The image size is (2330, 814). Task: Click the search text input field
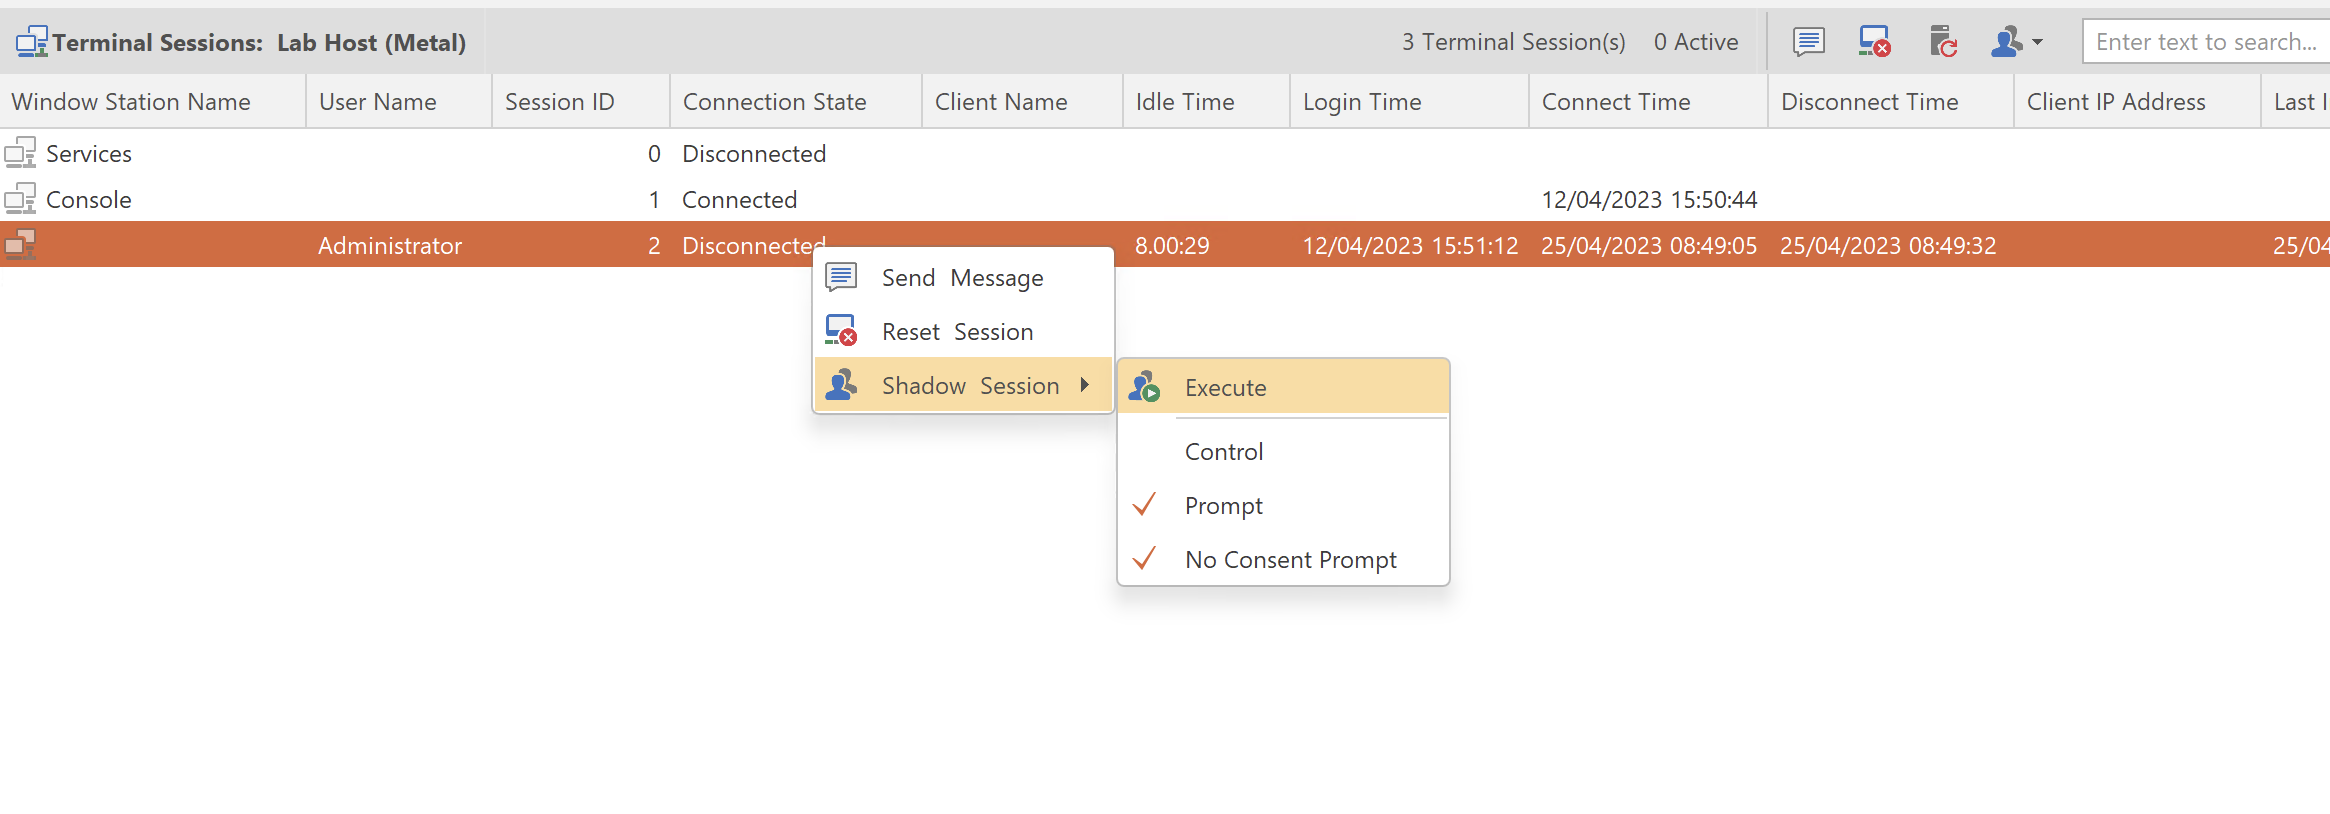2205,42
